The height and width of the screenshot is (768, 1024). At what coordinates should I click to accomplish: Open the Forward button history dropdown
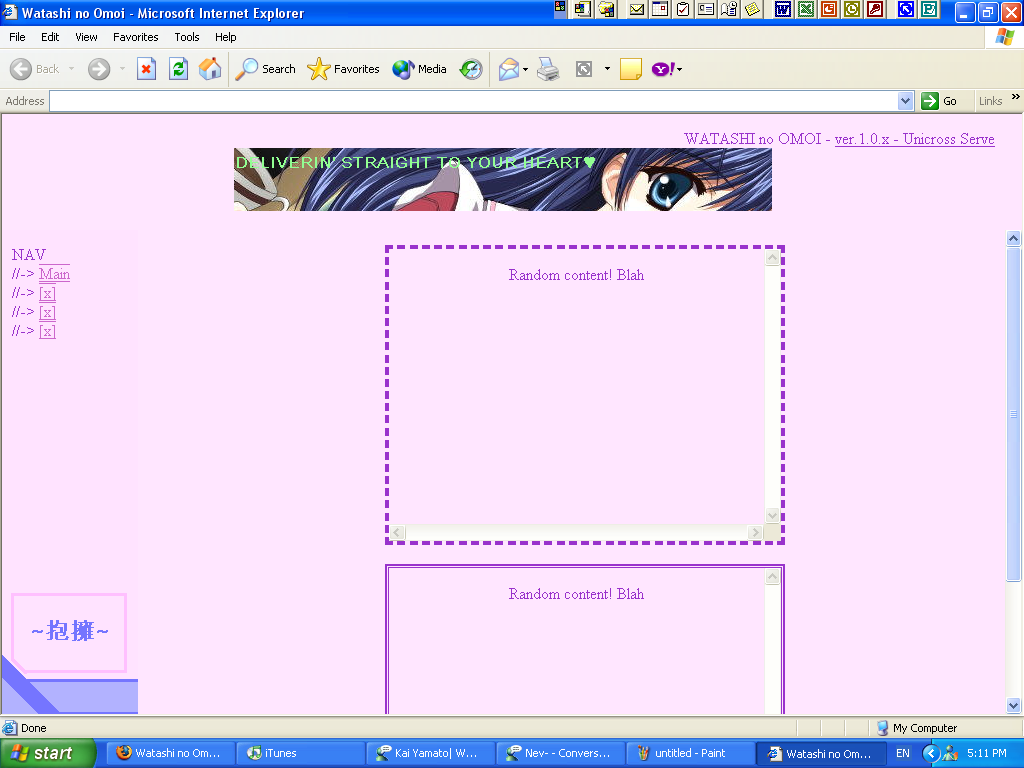point(122,69)
